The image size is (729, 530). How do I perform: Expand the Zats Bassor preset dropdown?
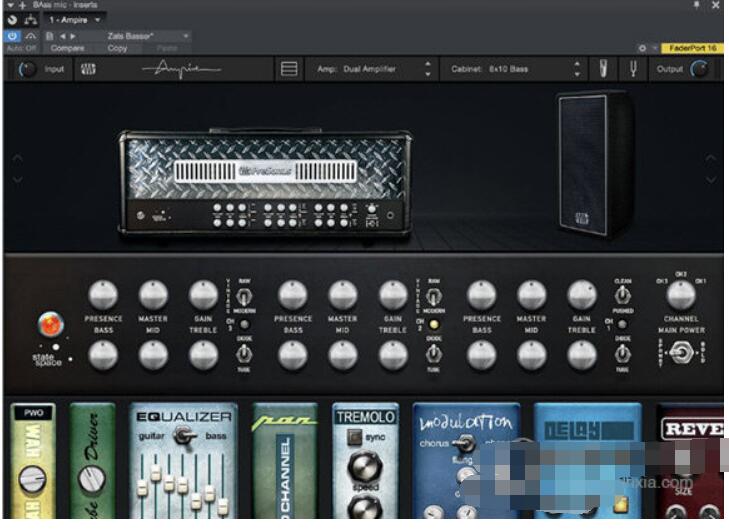186,36
